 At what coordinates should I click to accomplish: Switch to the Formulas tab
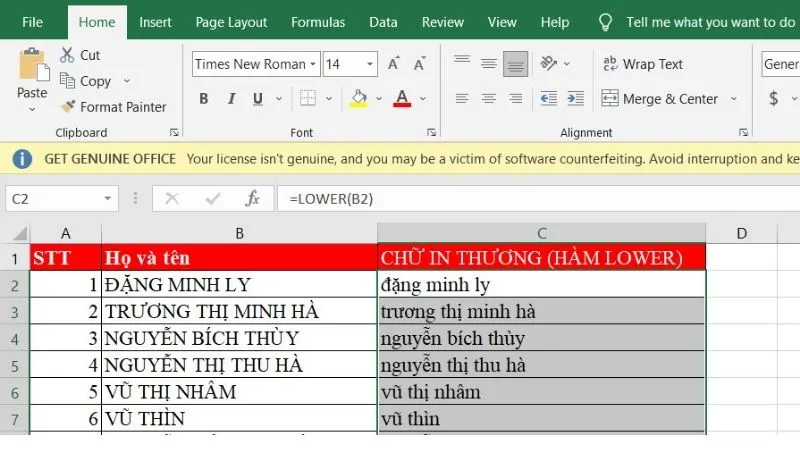tap(318, 22)
